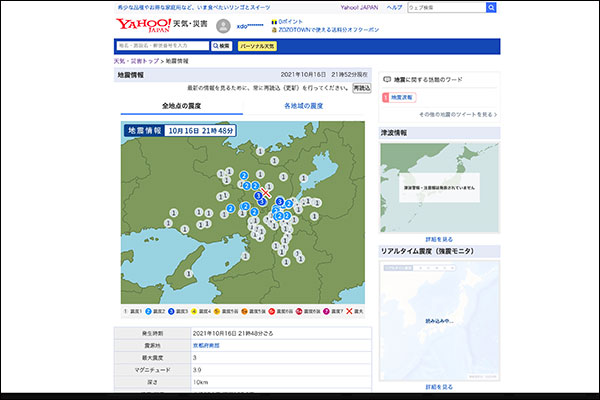Open the ヘルプ link in header
Viewport: 600px width, 400px height.
point(394,7)
